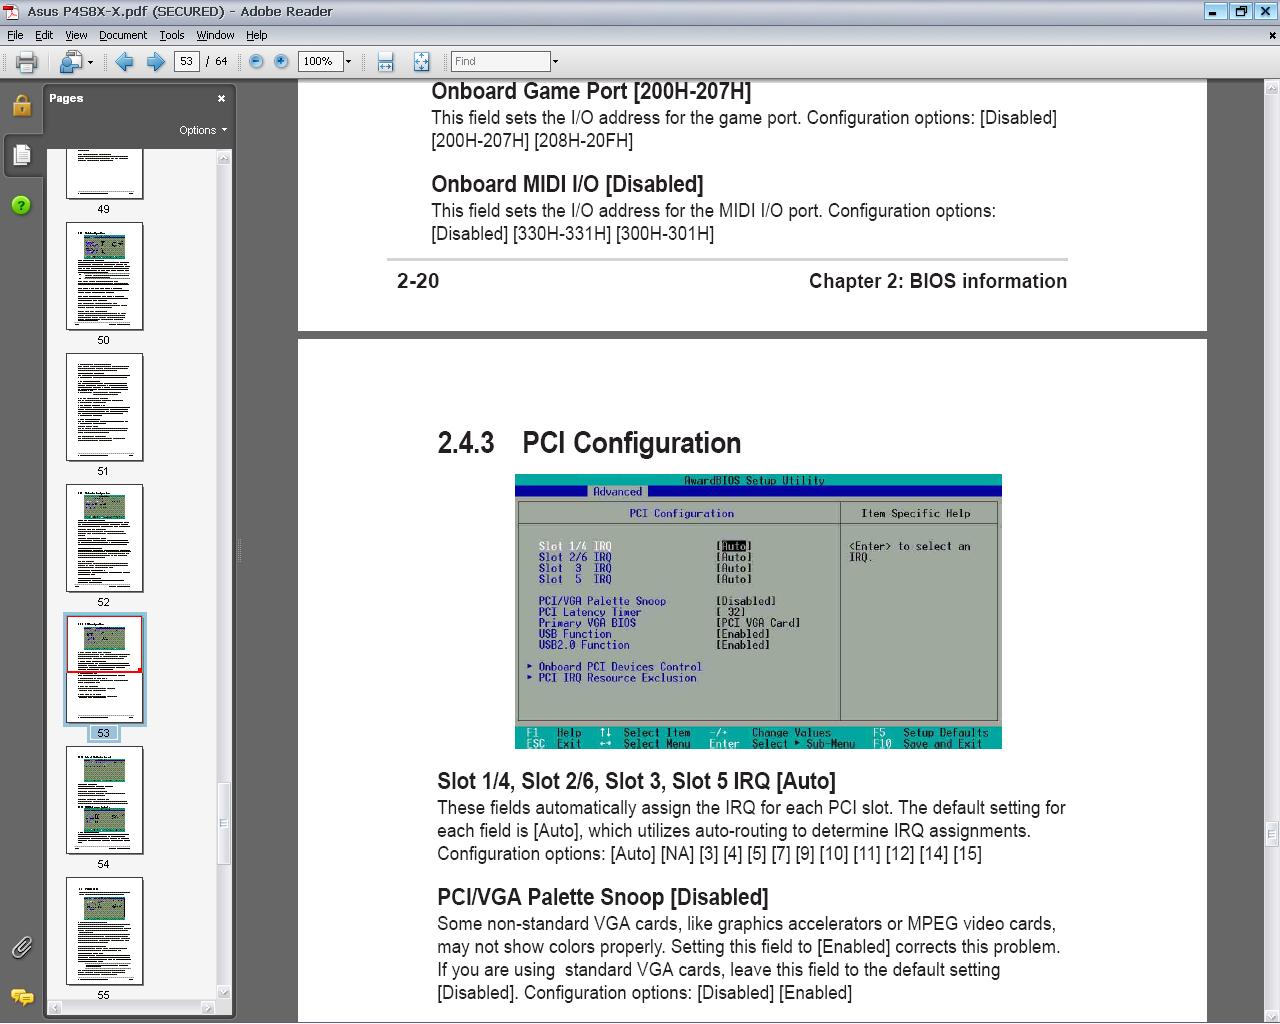This screenshot has height=1024, width=1280.
Task: Click the document vertical scrollbar thumb
Action: click(1272, 832)
